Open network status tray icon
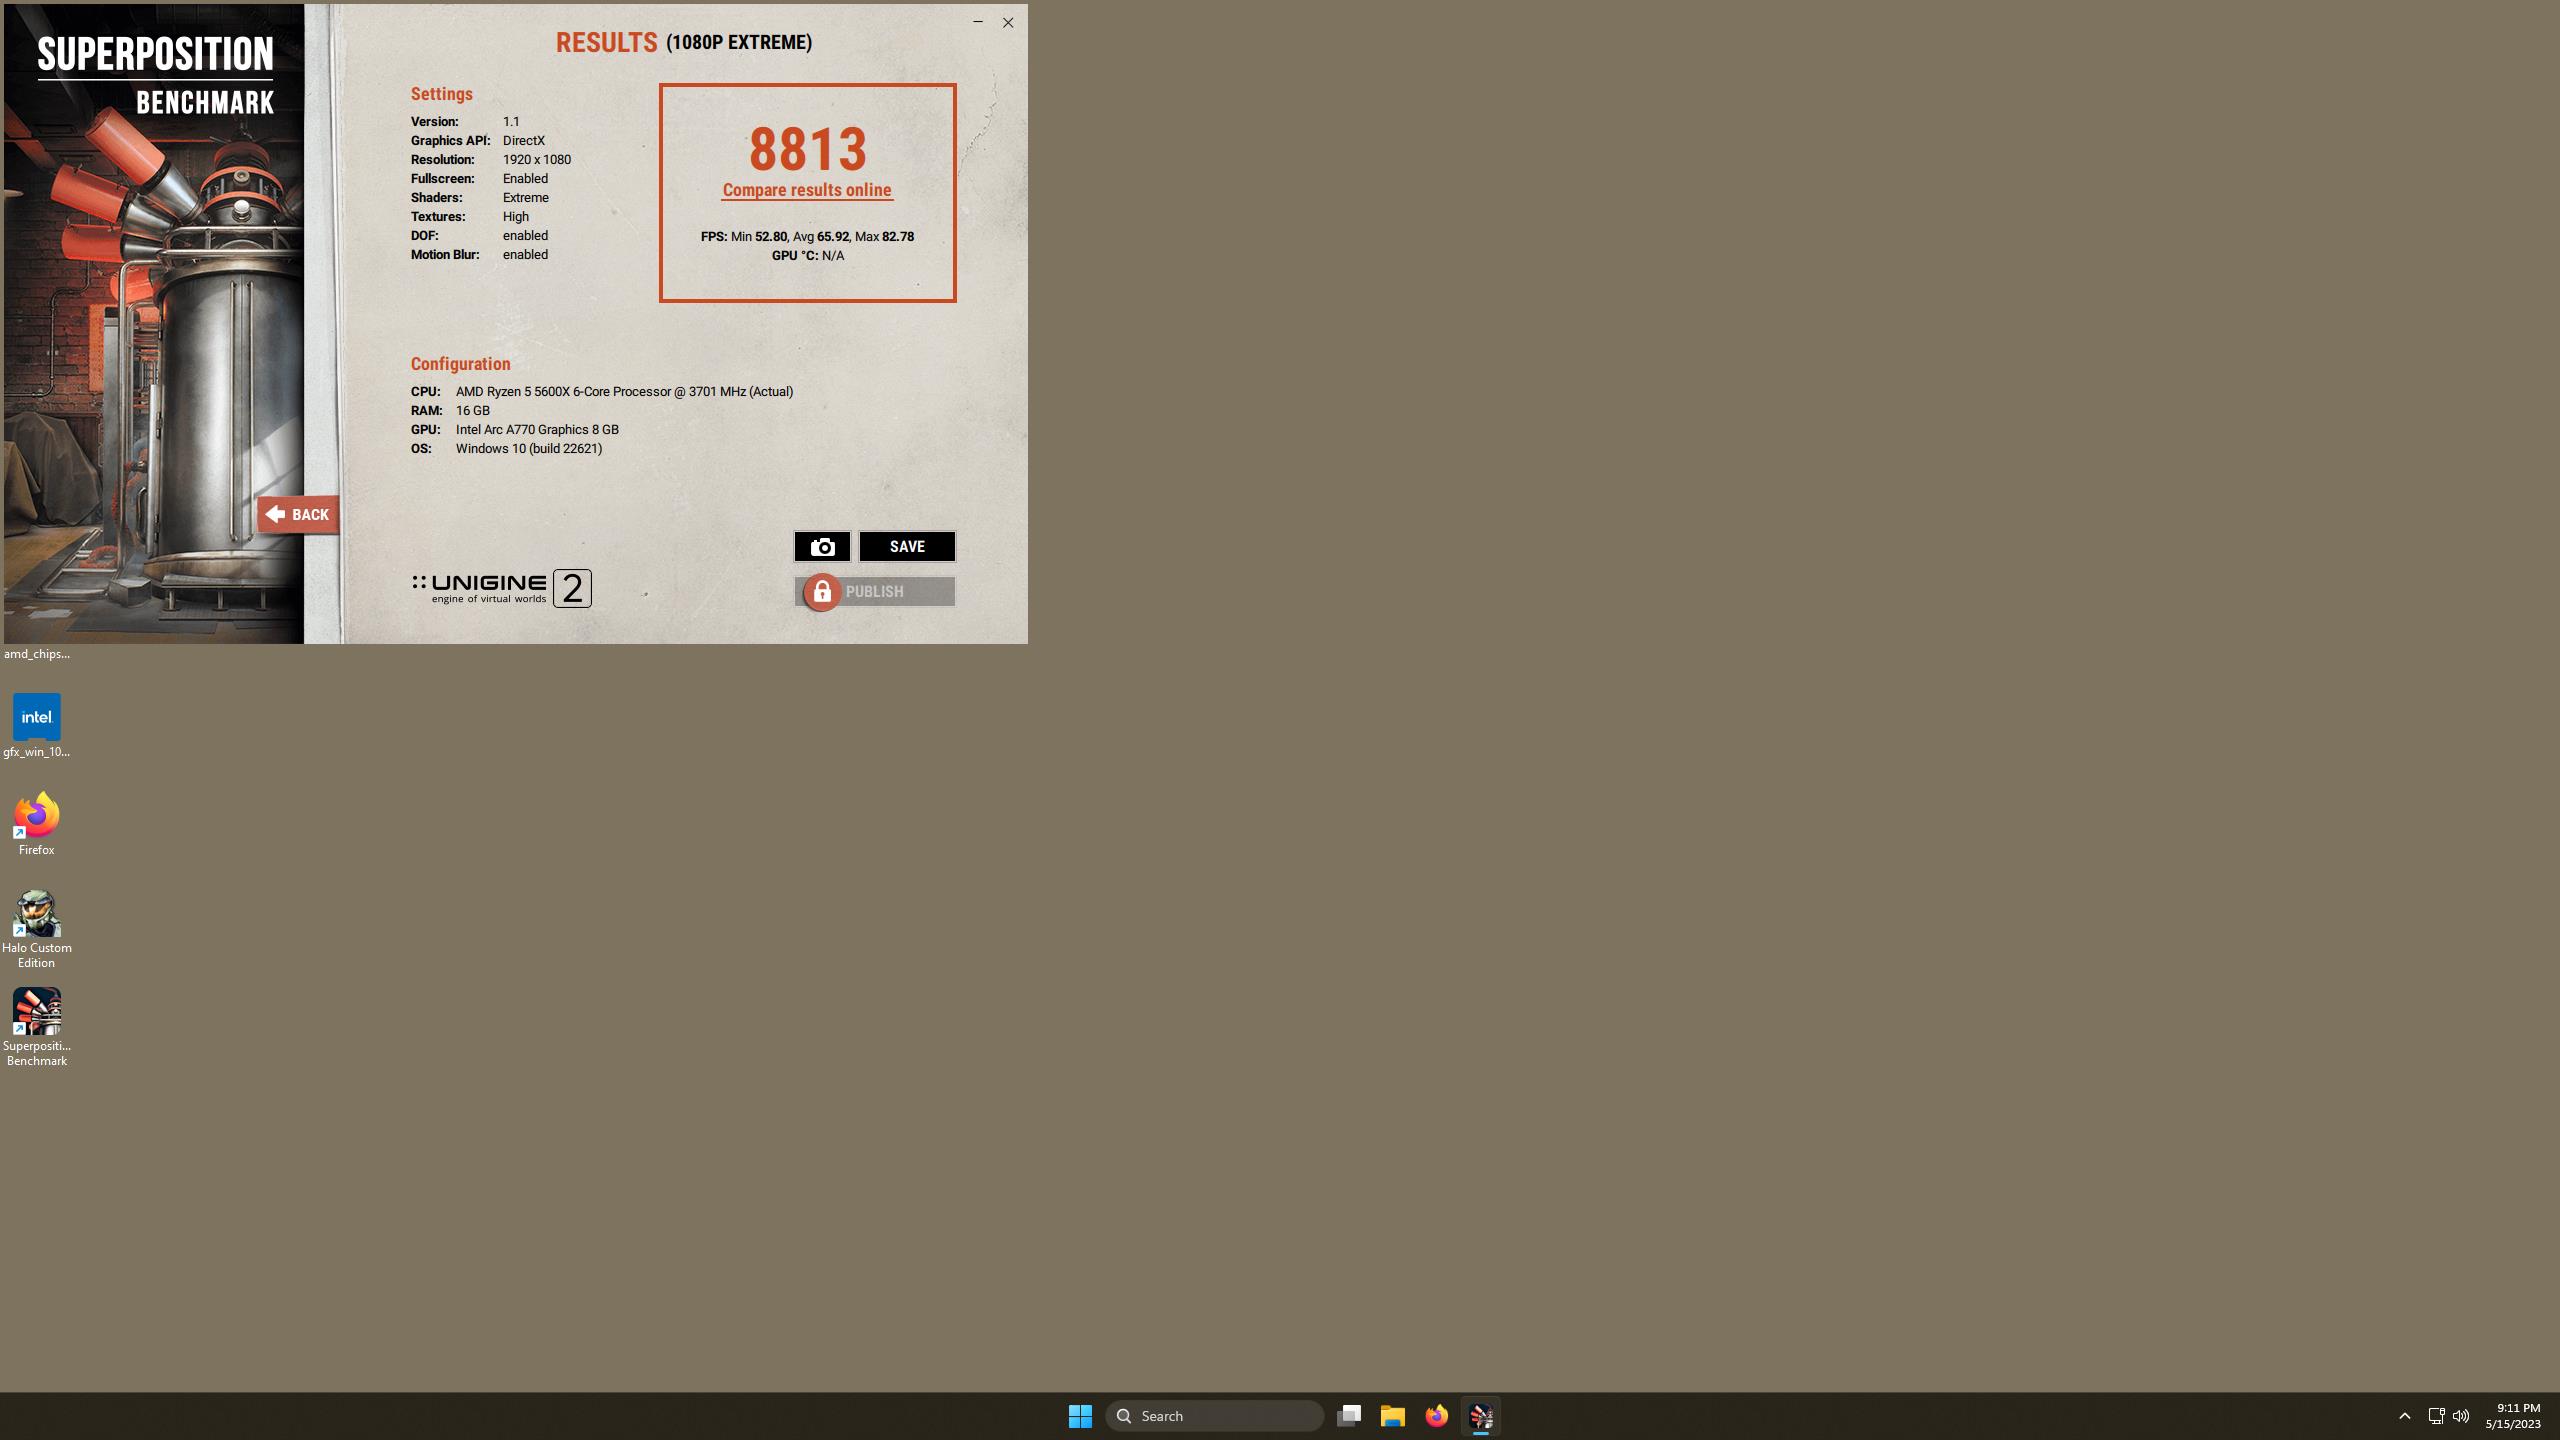This screenshot has width=2560, height=1440. click(2436, 1416)
